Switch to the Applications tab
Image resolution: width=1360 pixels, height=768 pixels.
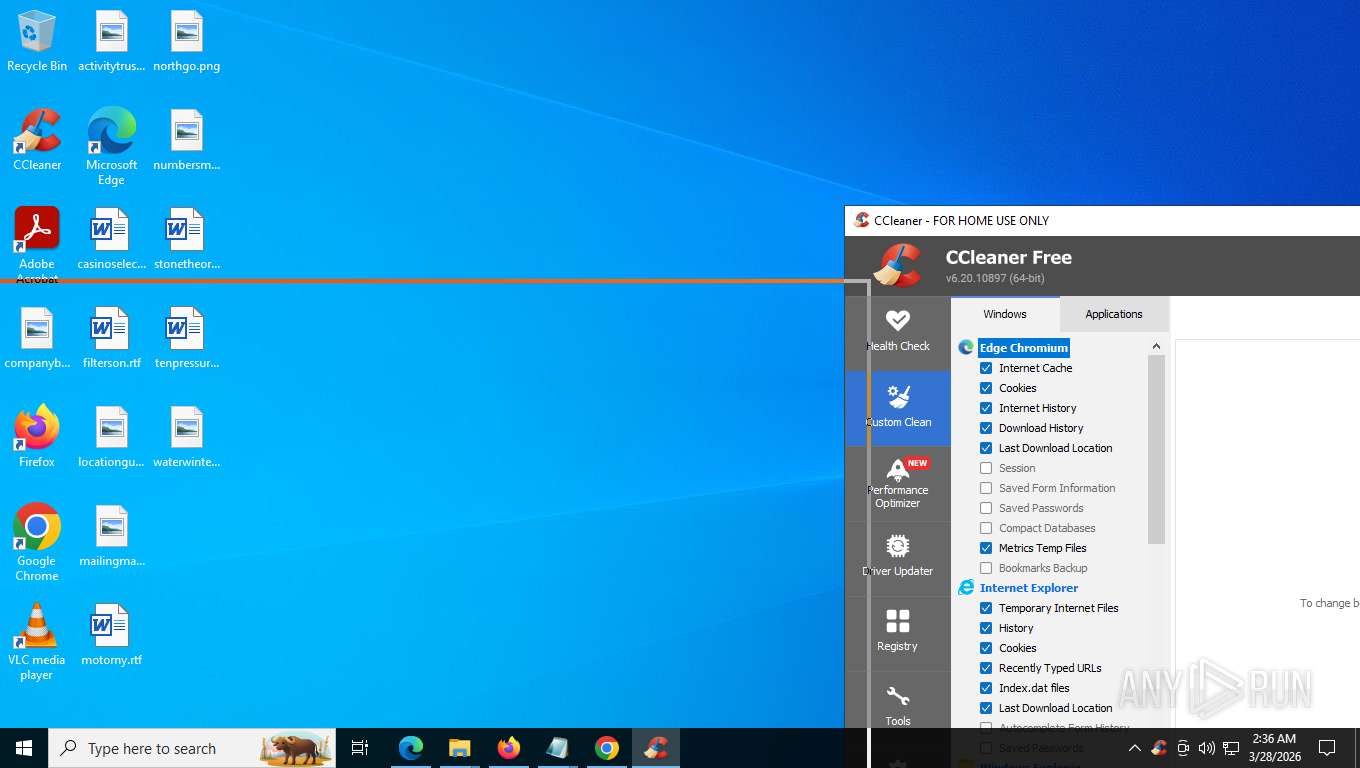1114,314
